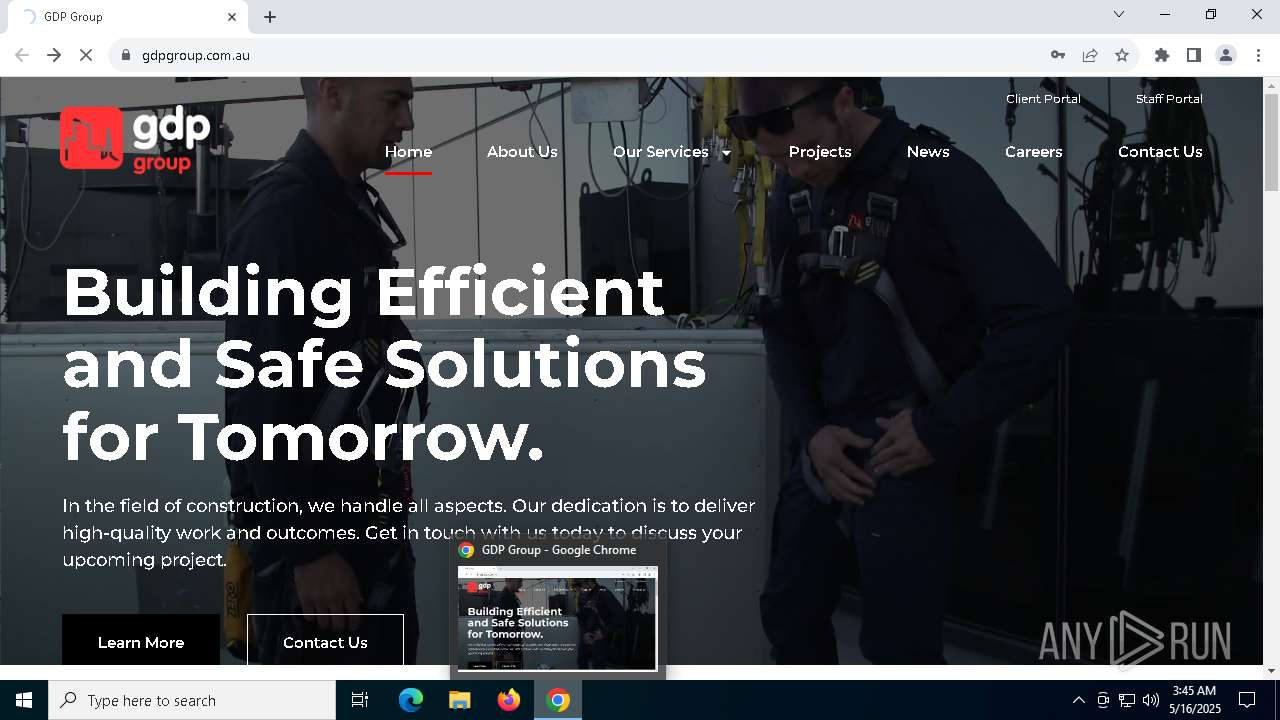
Task: Open the extensions puzzle icon
Action: (1162, 55)
